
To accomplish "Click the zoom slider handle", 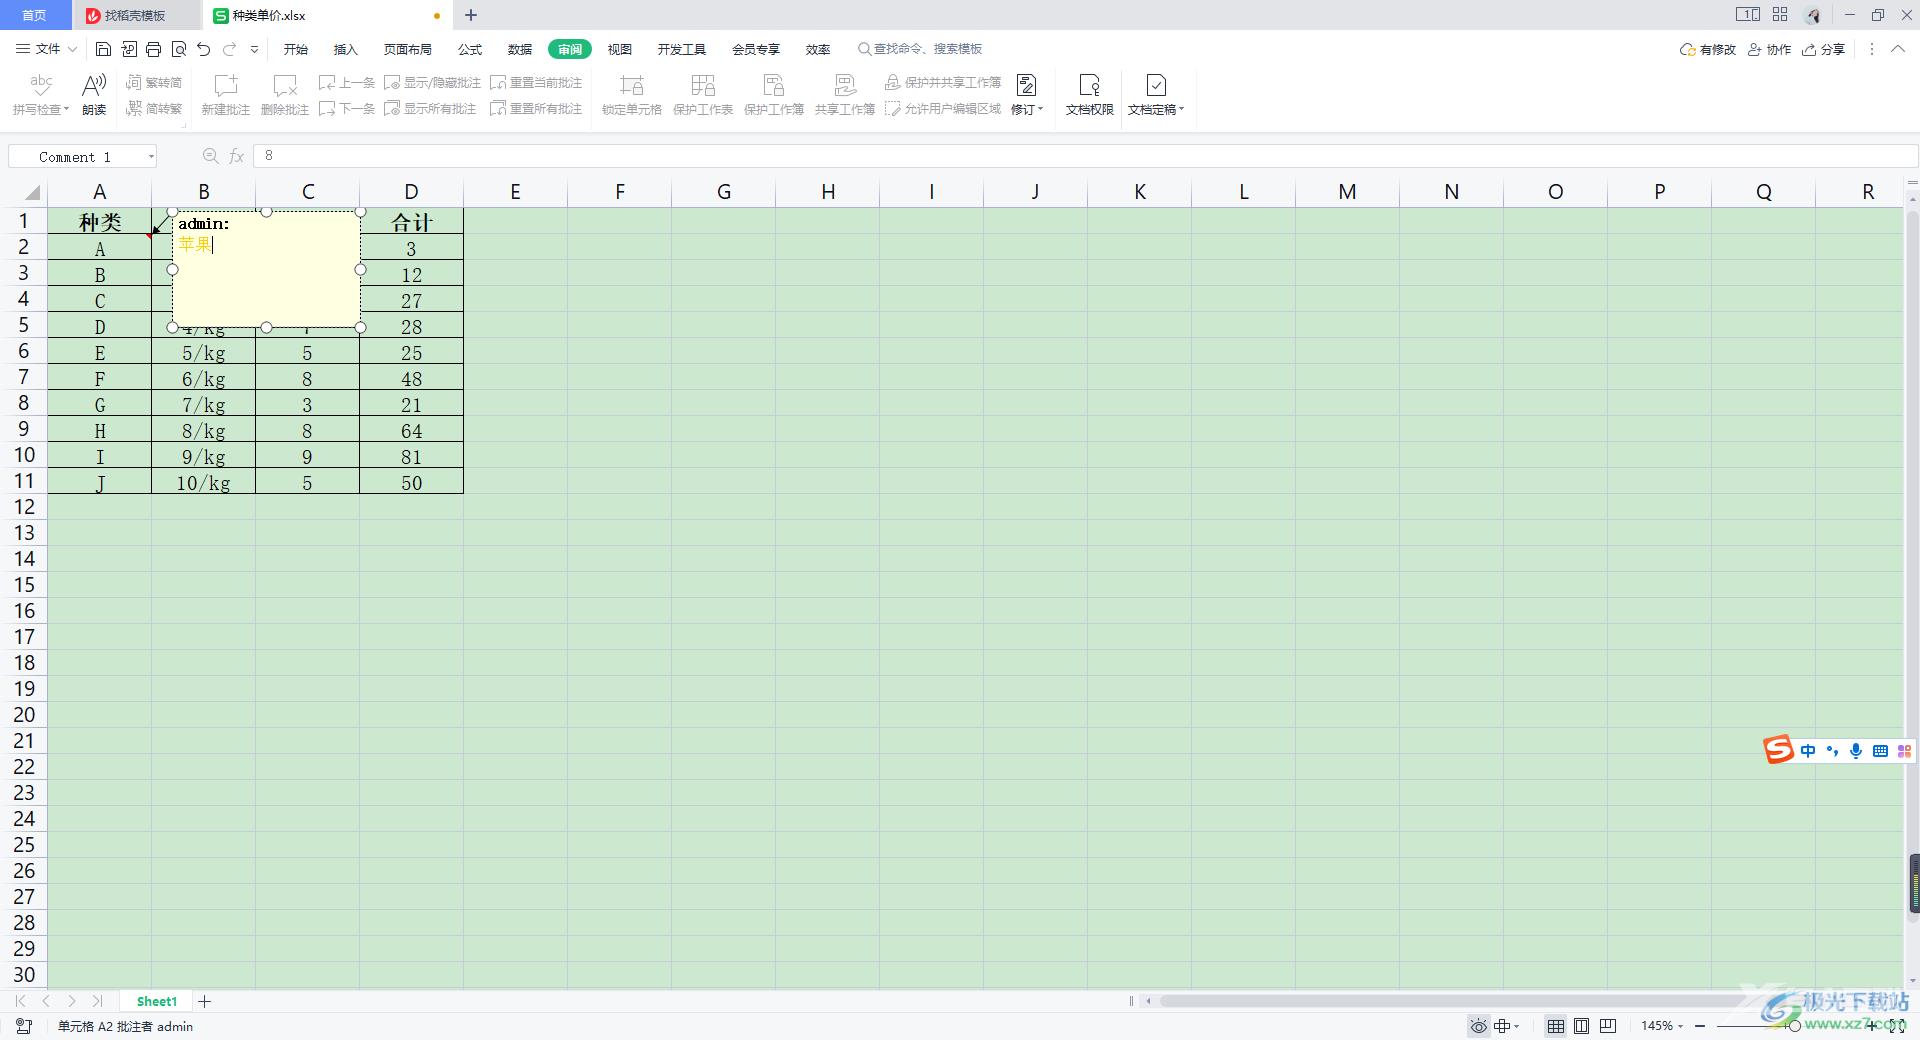I will (1794, 1026).
